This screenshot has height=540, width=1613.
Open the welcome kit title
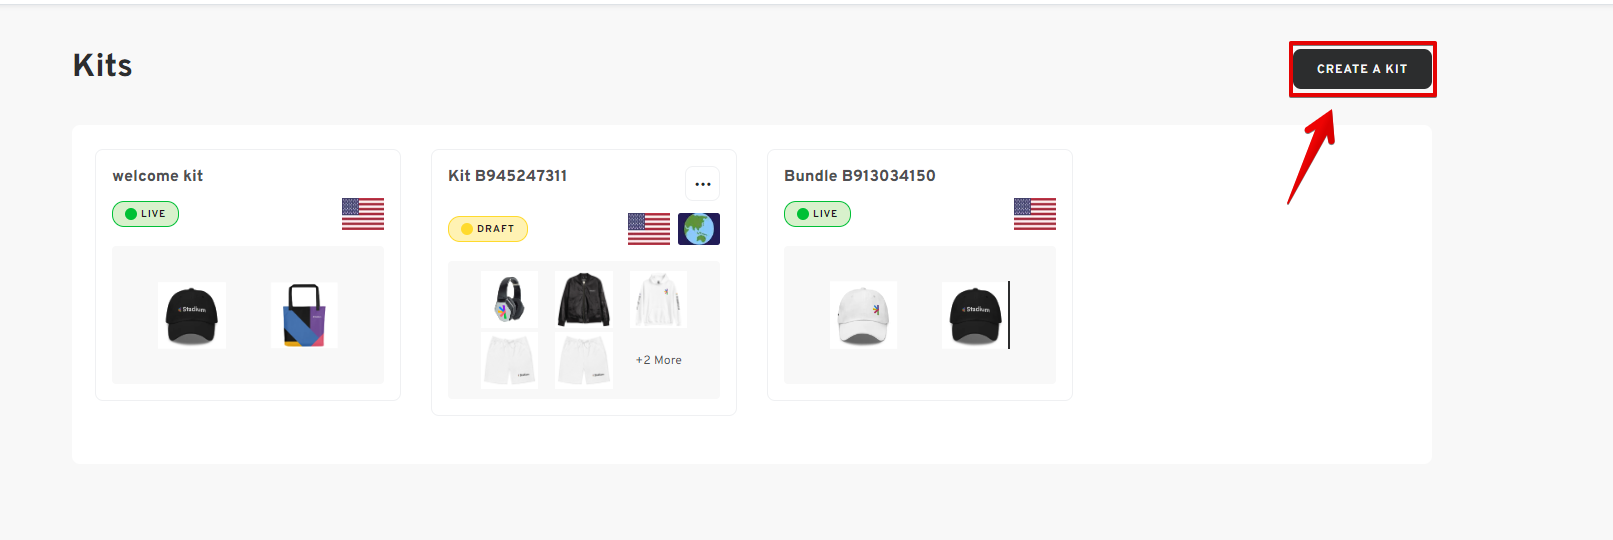[x=158, y=176]
